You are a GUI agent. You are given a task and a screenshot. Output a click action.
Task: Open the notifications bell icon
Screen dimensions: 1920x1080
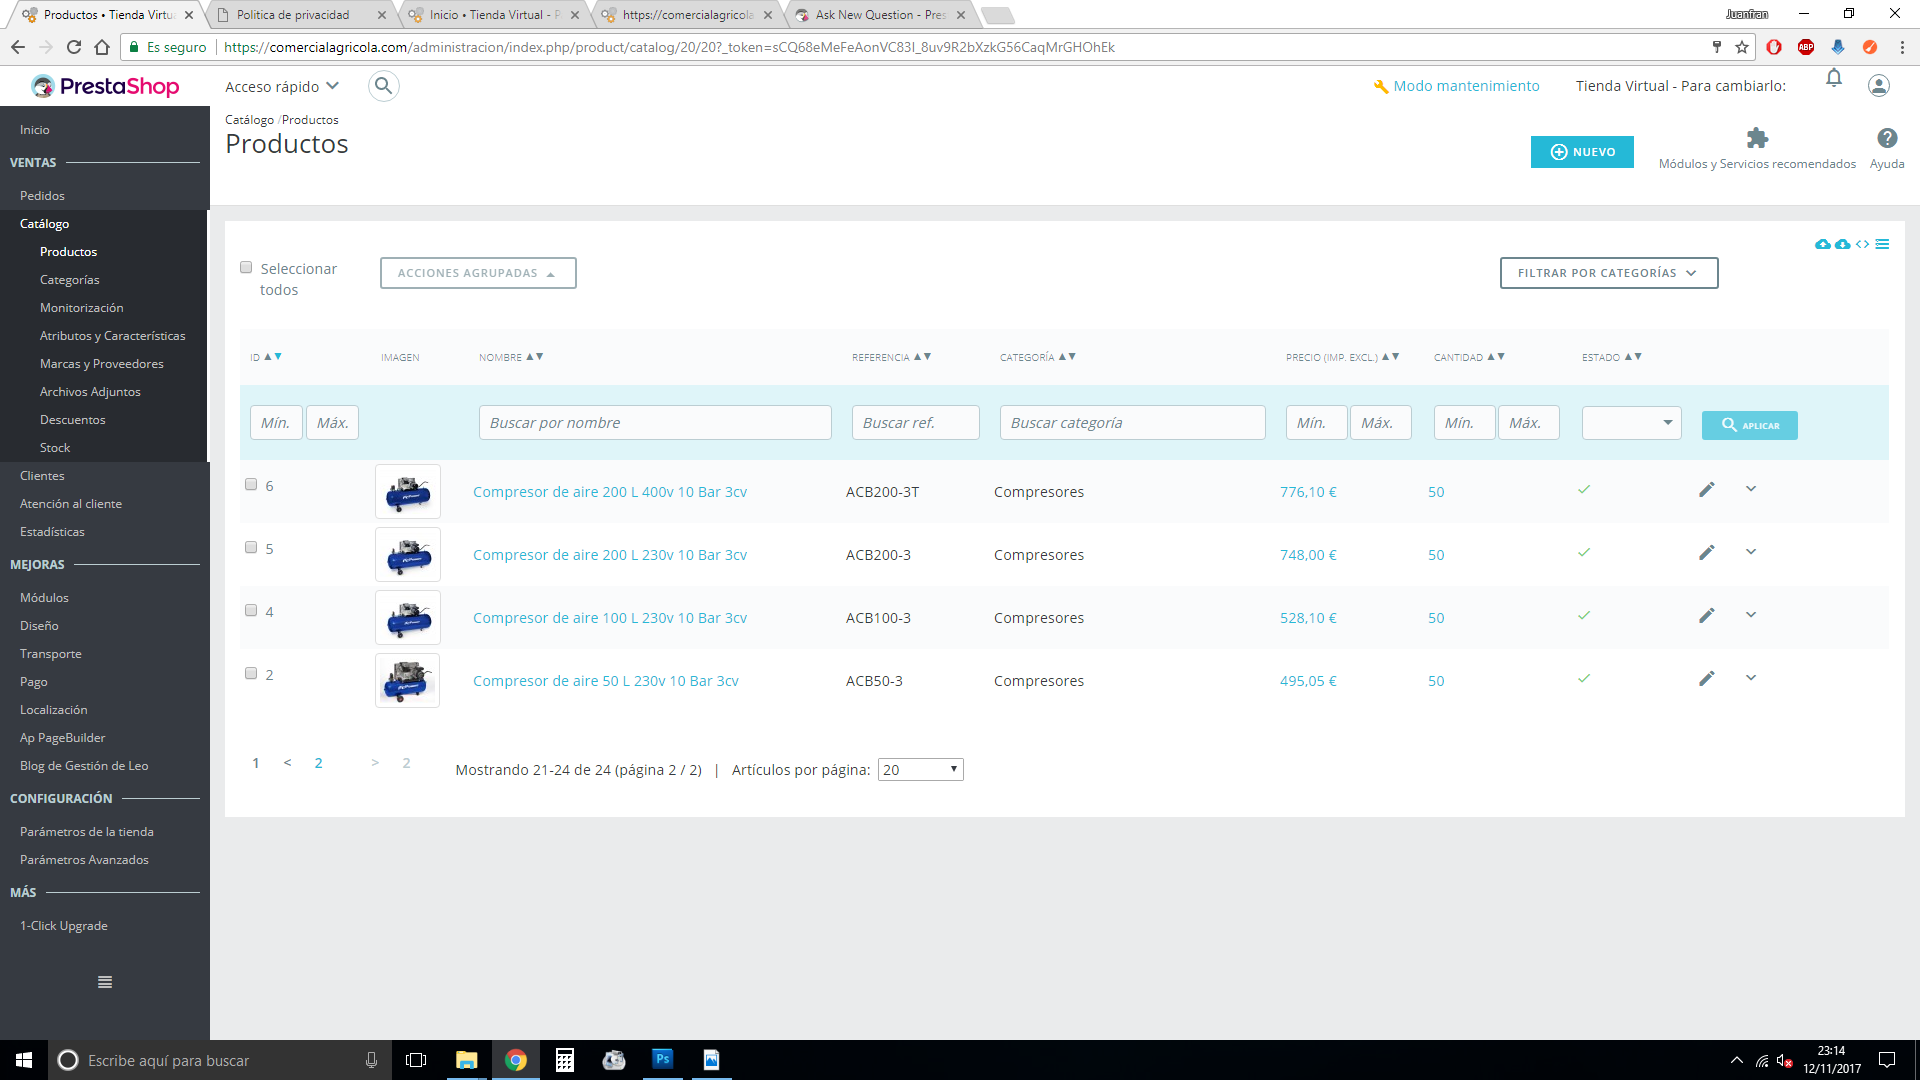(x=1833, y=78)
